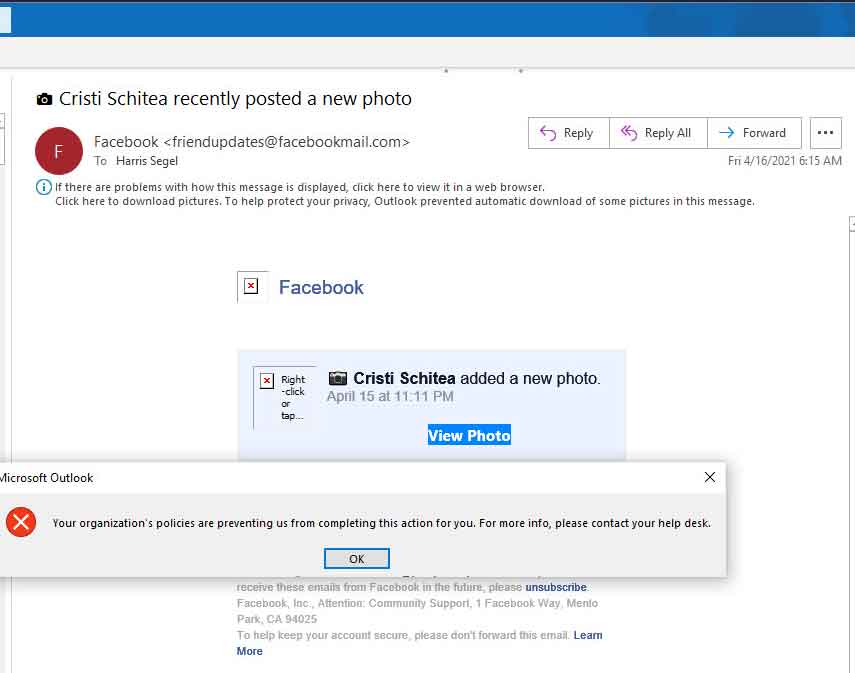
Task: Click the blocked profile picture placeholder
Action: pos(284,397)
